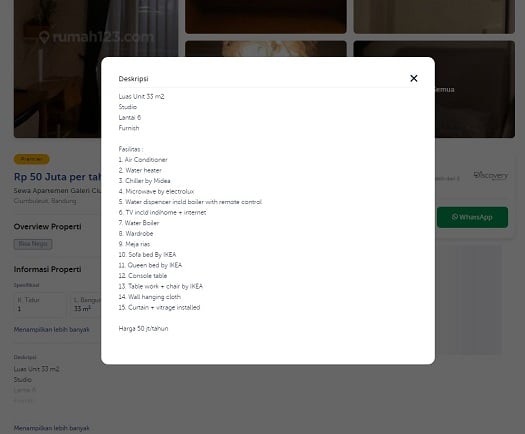
Task: Select the Bisa Nego tag
Action: pos(33,244)
